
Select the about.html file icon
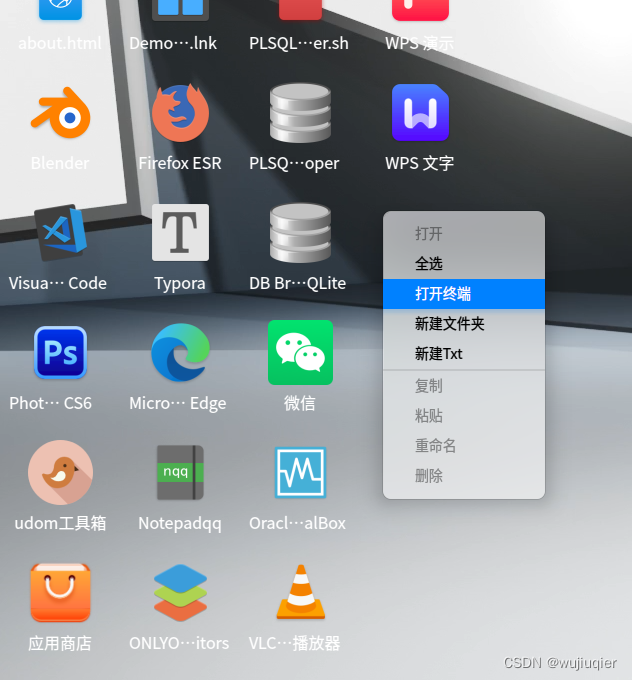pyautogui.click(x=60, y=9)
